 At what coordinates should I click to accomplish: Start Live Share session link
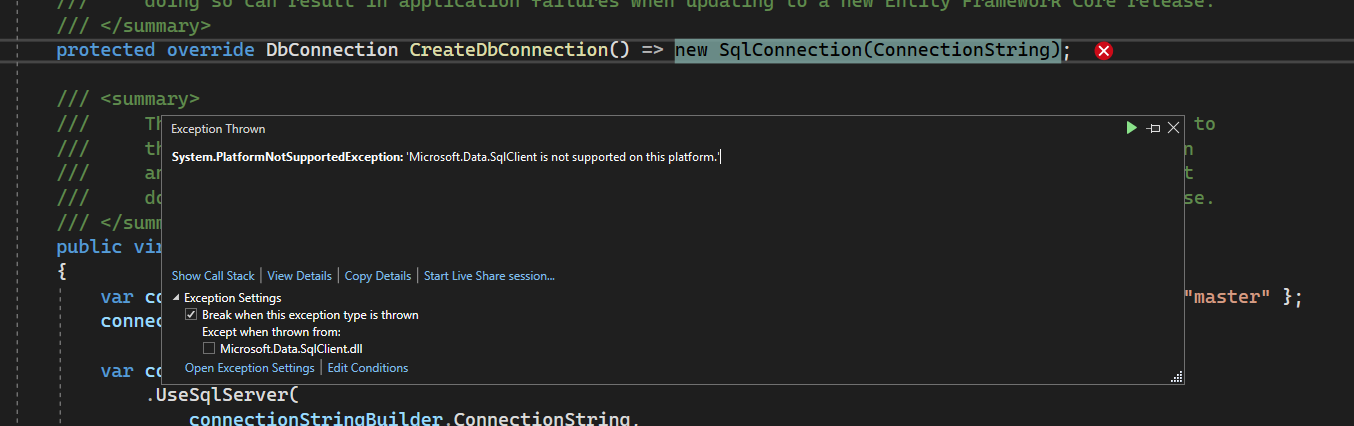click(489, 276)
